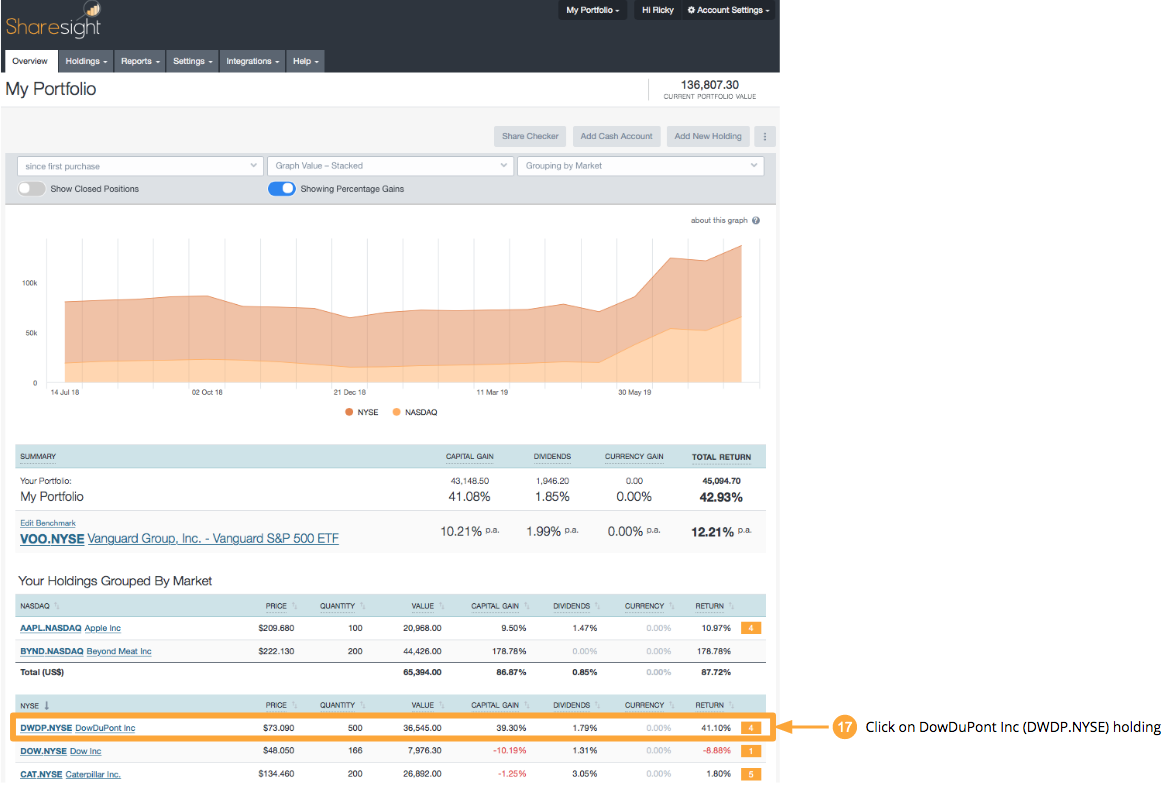Open the DowDuPont Inc name link
The image size is (1167, 786).
click(106, 728)
